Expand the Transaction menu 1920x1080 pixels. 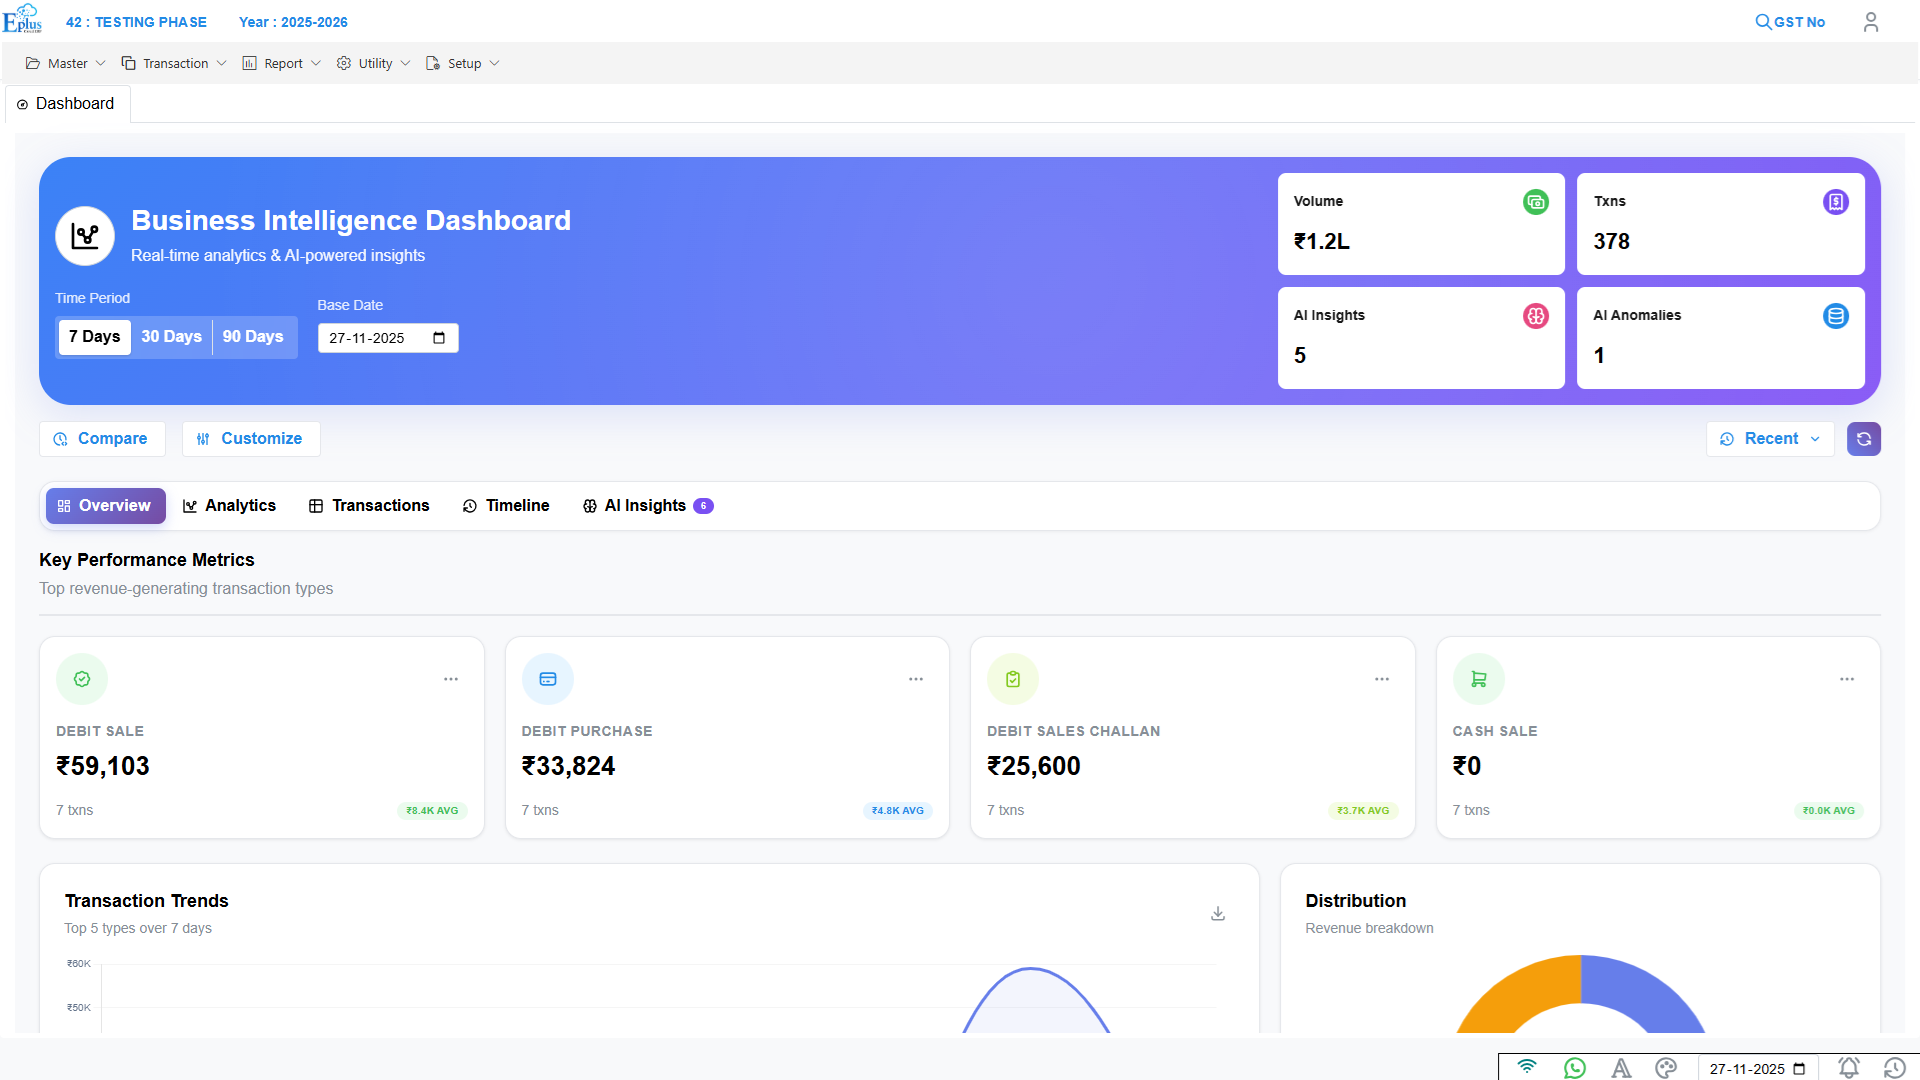(173, 63)
